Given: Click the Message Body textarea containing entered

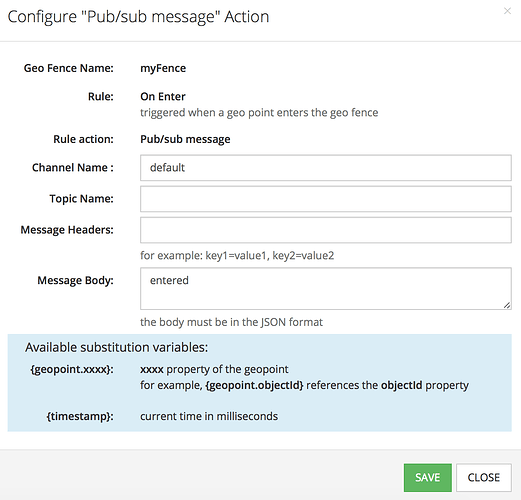Looking at the screenshot, I should [x=326, y=288].
